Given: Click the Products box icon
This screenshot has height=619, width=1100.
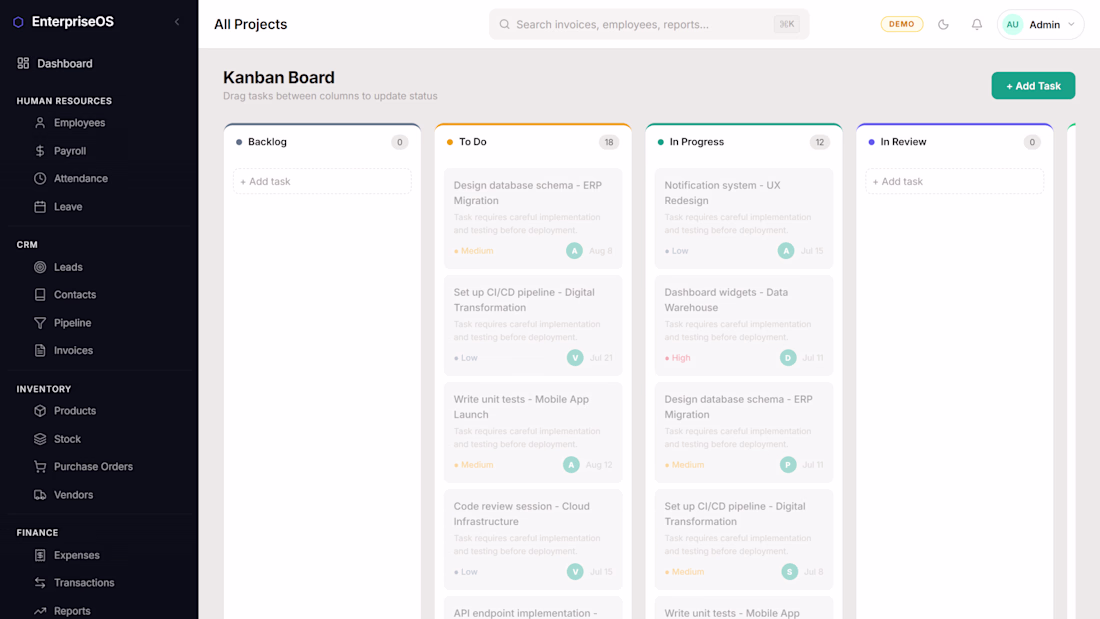Looking at the screenshot, I should [x=40, y=411].
